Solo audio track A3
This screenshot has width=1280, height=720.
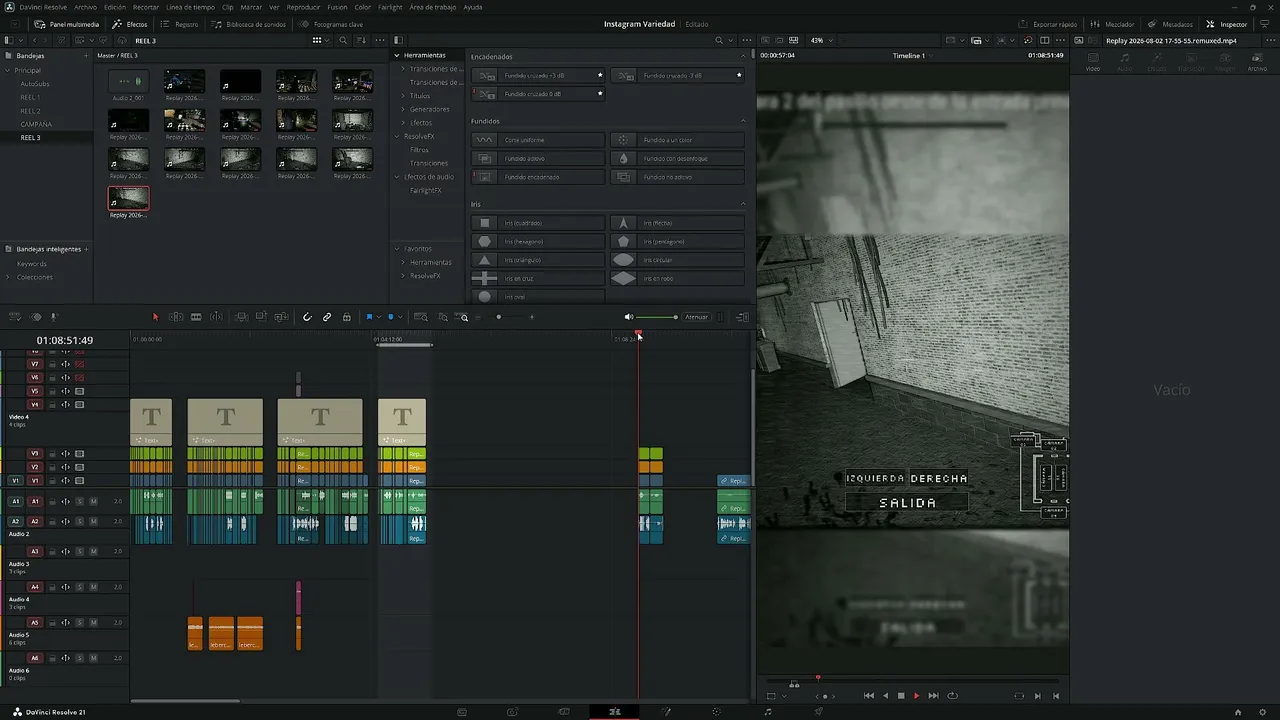pyautogui.click(x=79, y=551)
